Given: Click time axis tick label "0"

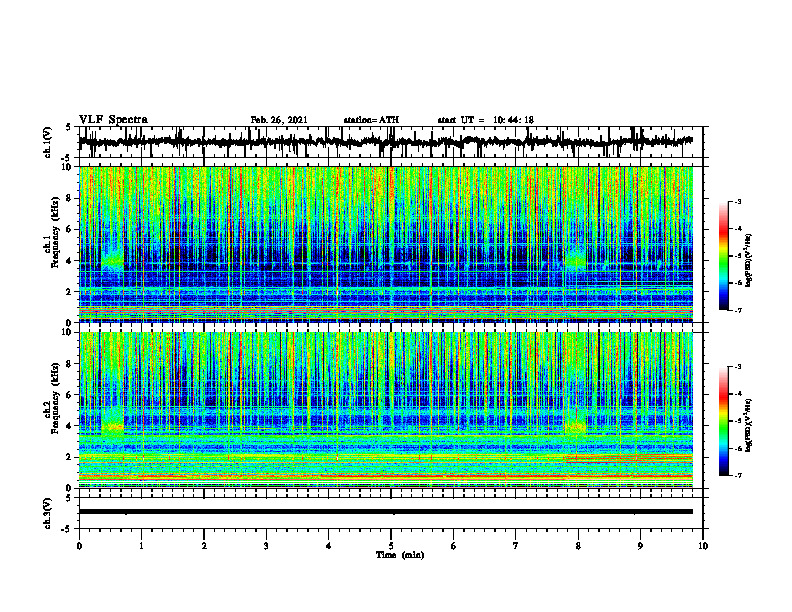Looking at the screenshot, I should tap(79, 546).
